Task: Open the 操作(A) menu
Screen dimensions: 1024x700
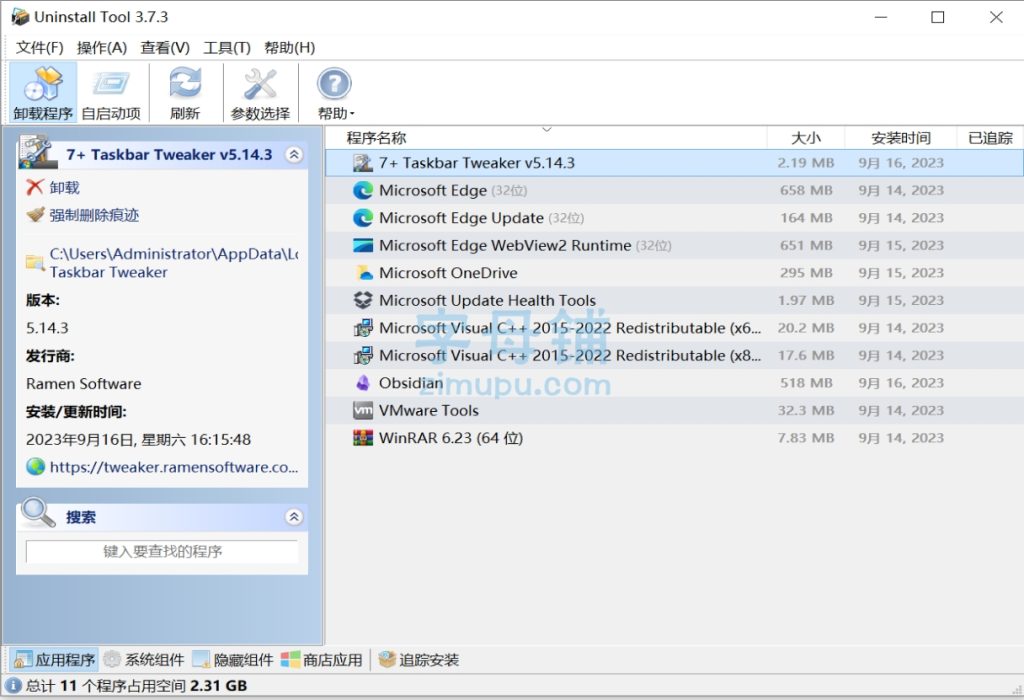Action: (101, 48)
